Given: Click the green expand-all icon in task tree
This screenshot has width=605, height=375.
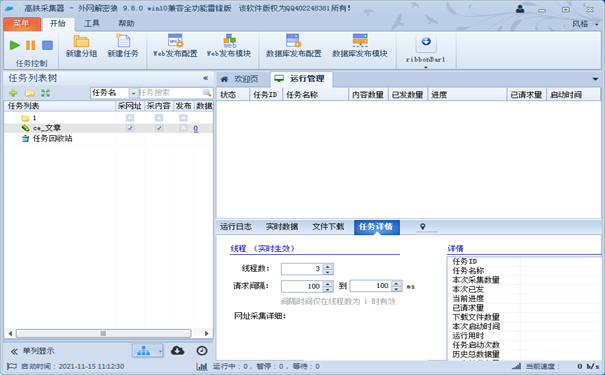Looking at the screenshot, I should pos(46,93).
